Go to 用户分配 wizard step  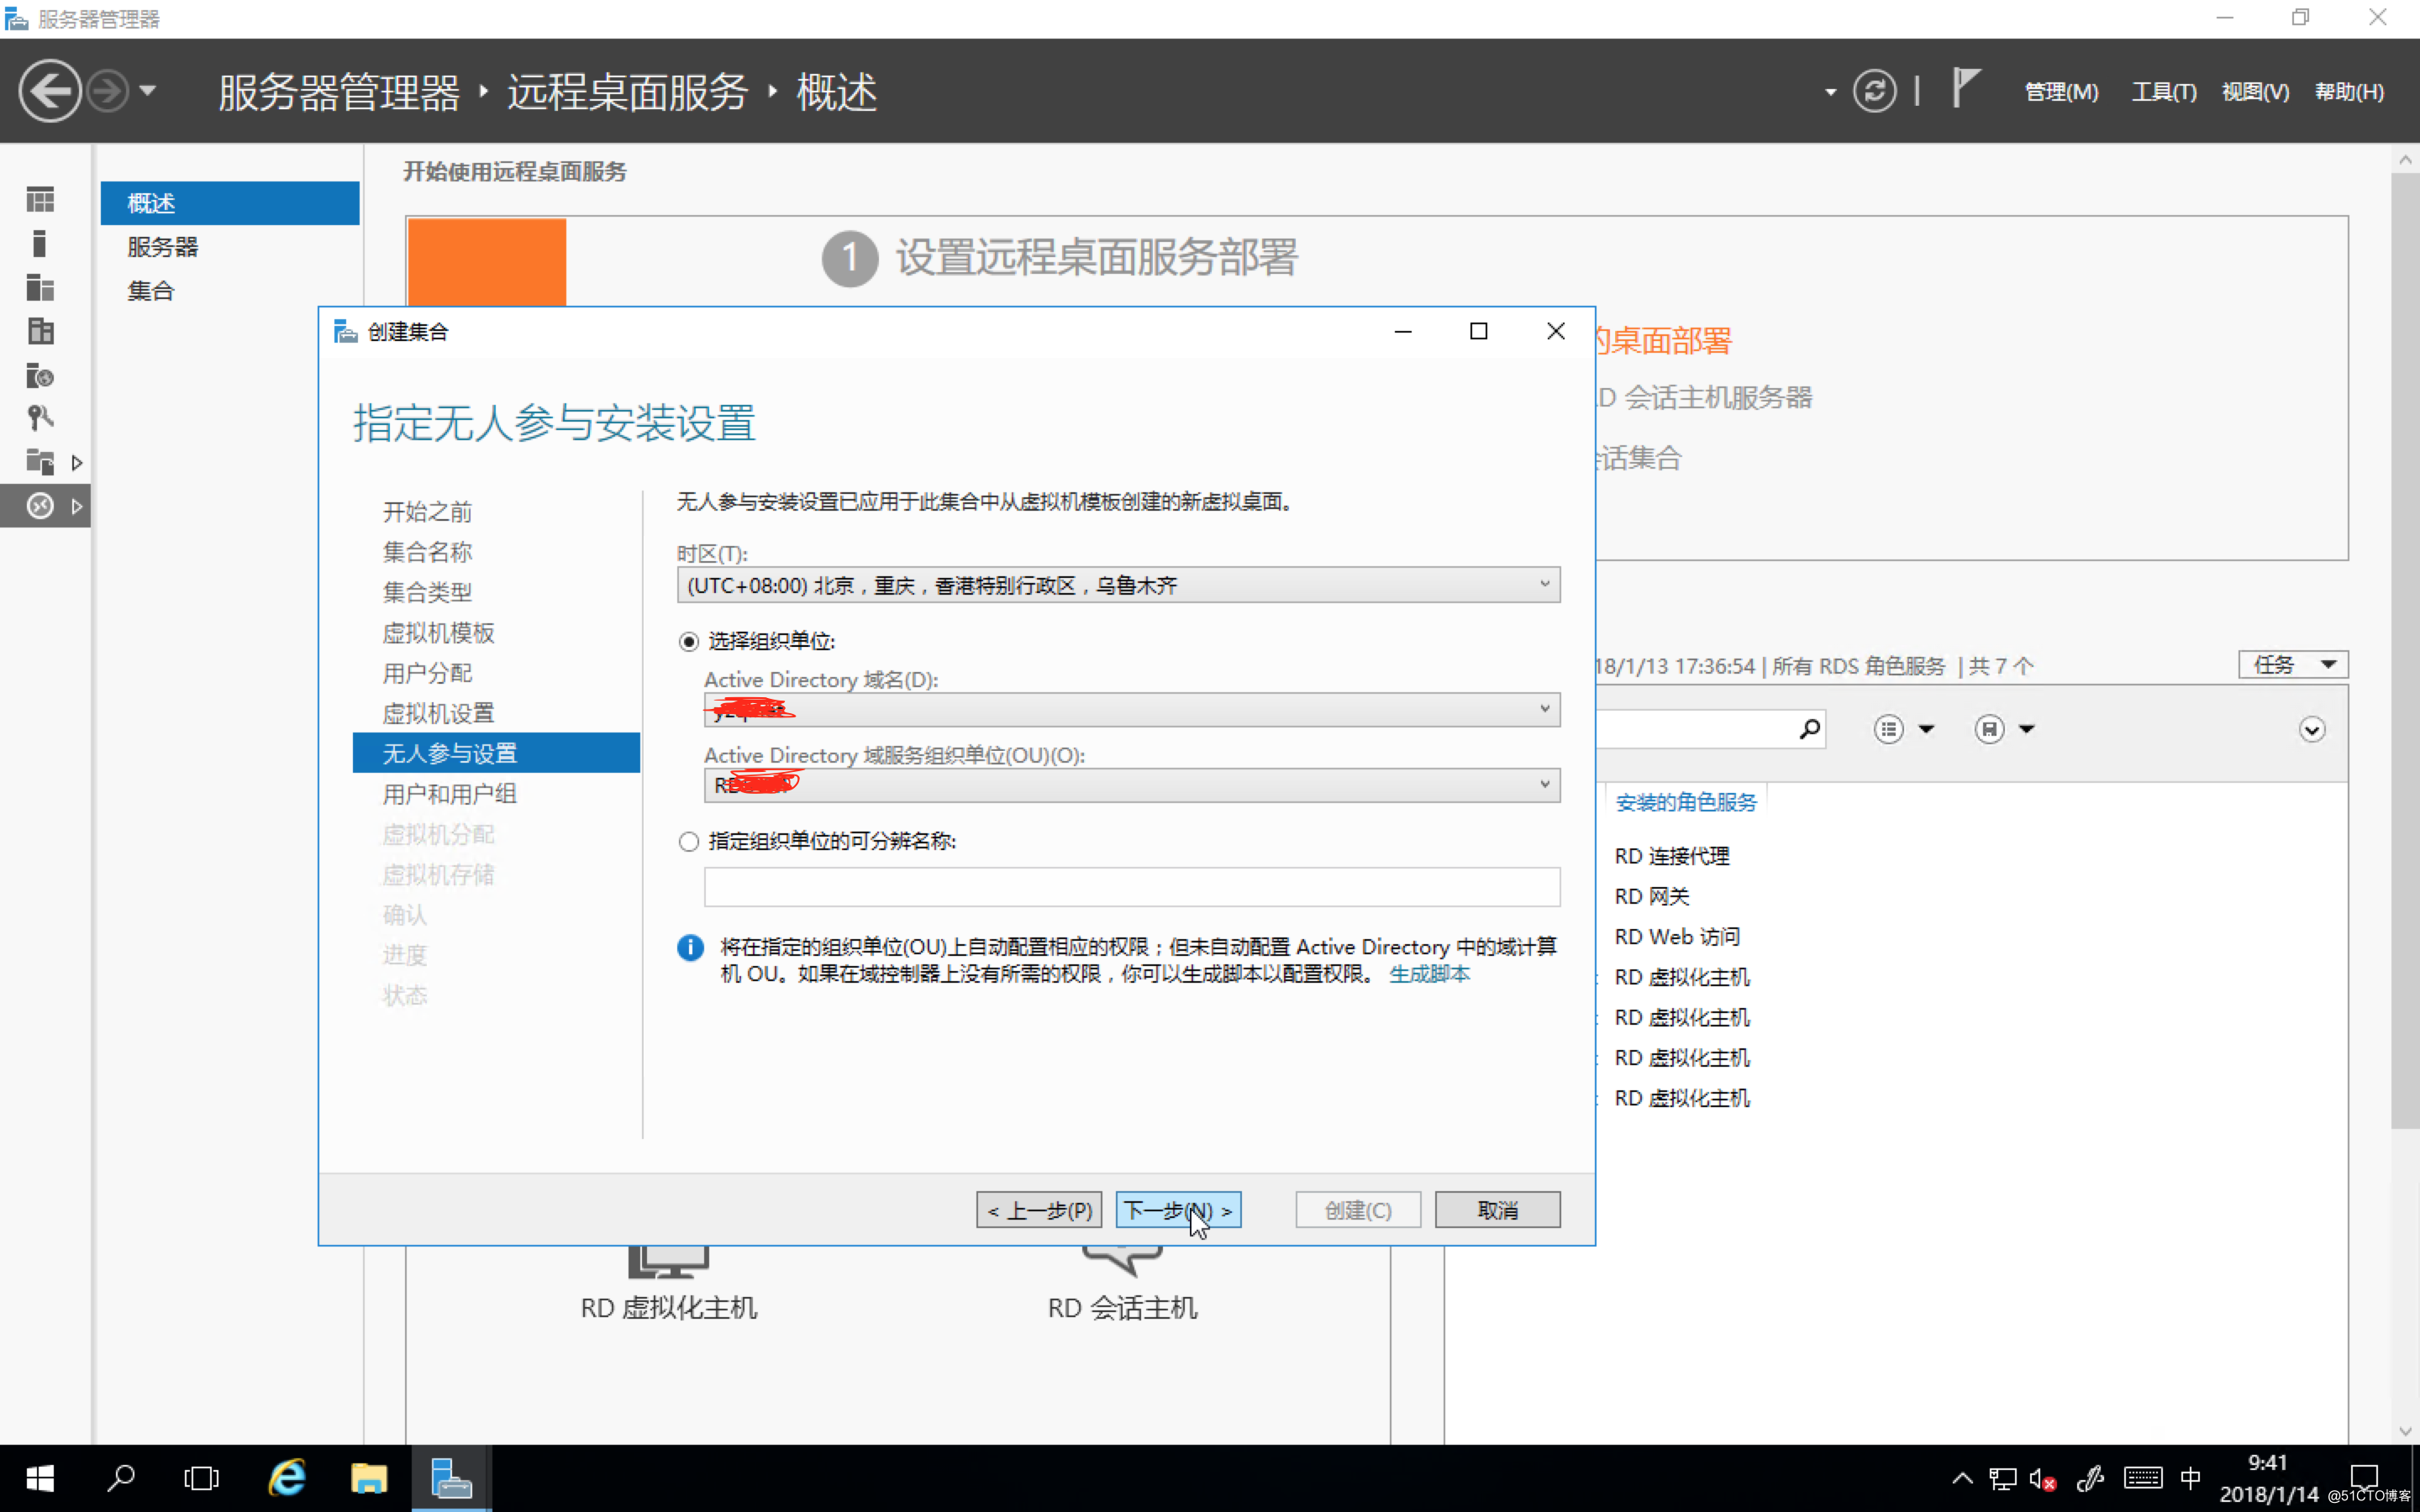tap(427, 673)
